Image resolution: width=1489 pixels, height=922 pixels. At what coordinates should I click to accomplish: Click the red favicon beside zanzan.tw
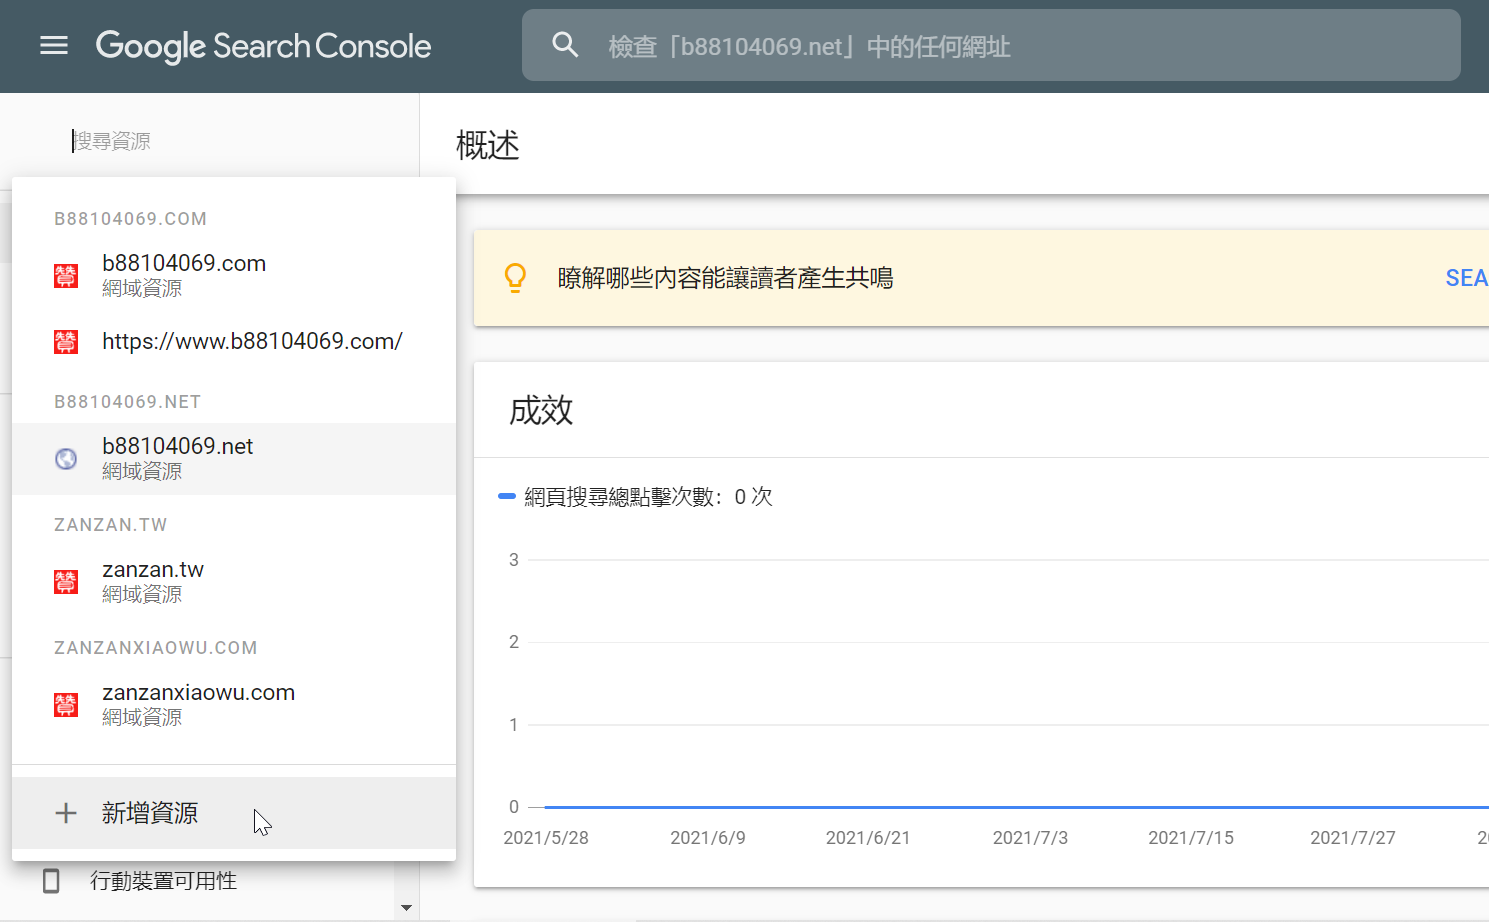click(x=66, y=582)
